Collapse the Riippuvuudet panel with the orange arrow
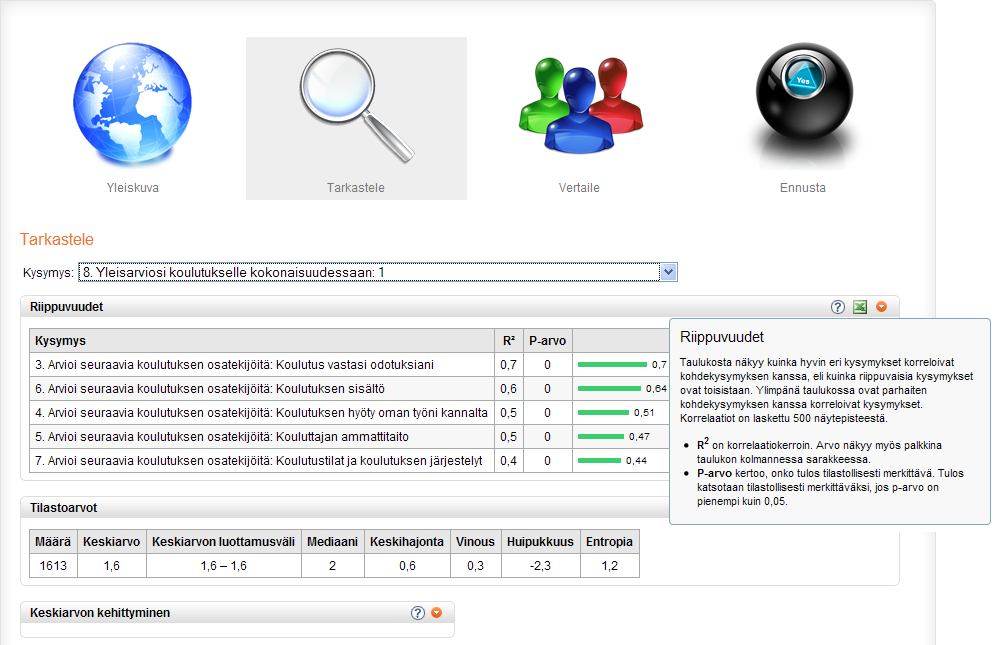This screenshot has height=645, width=995. click(x=881, y=307)
